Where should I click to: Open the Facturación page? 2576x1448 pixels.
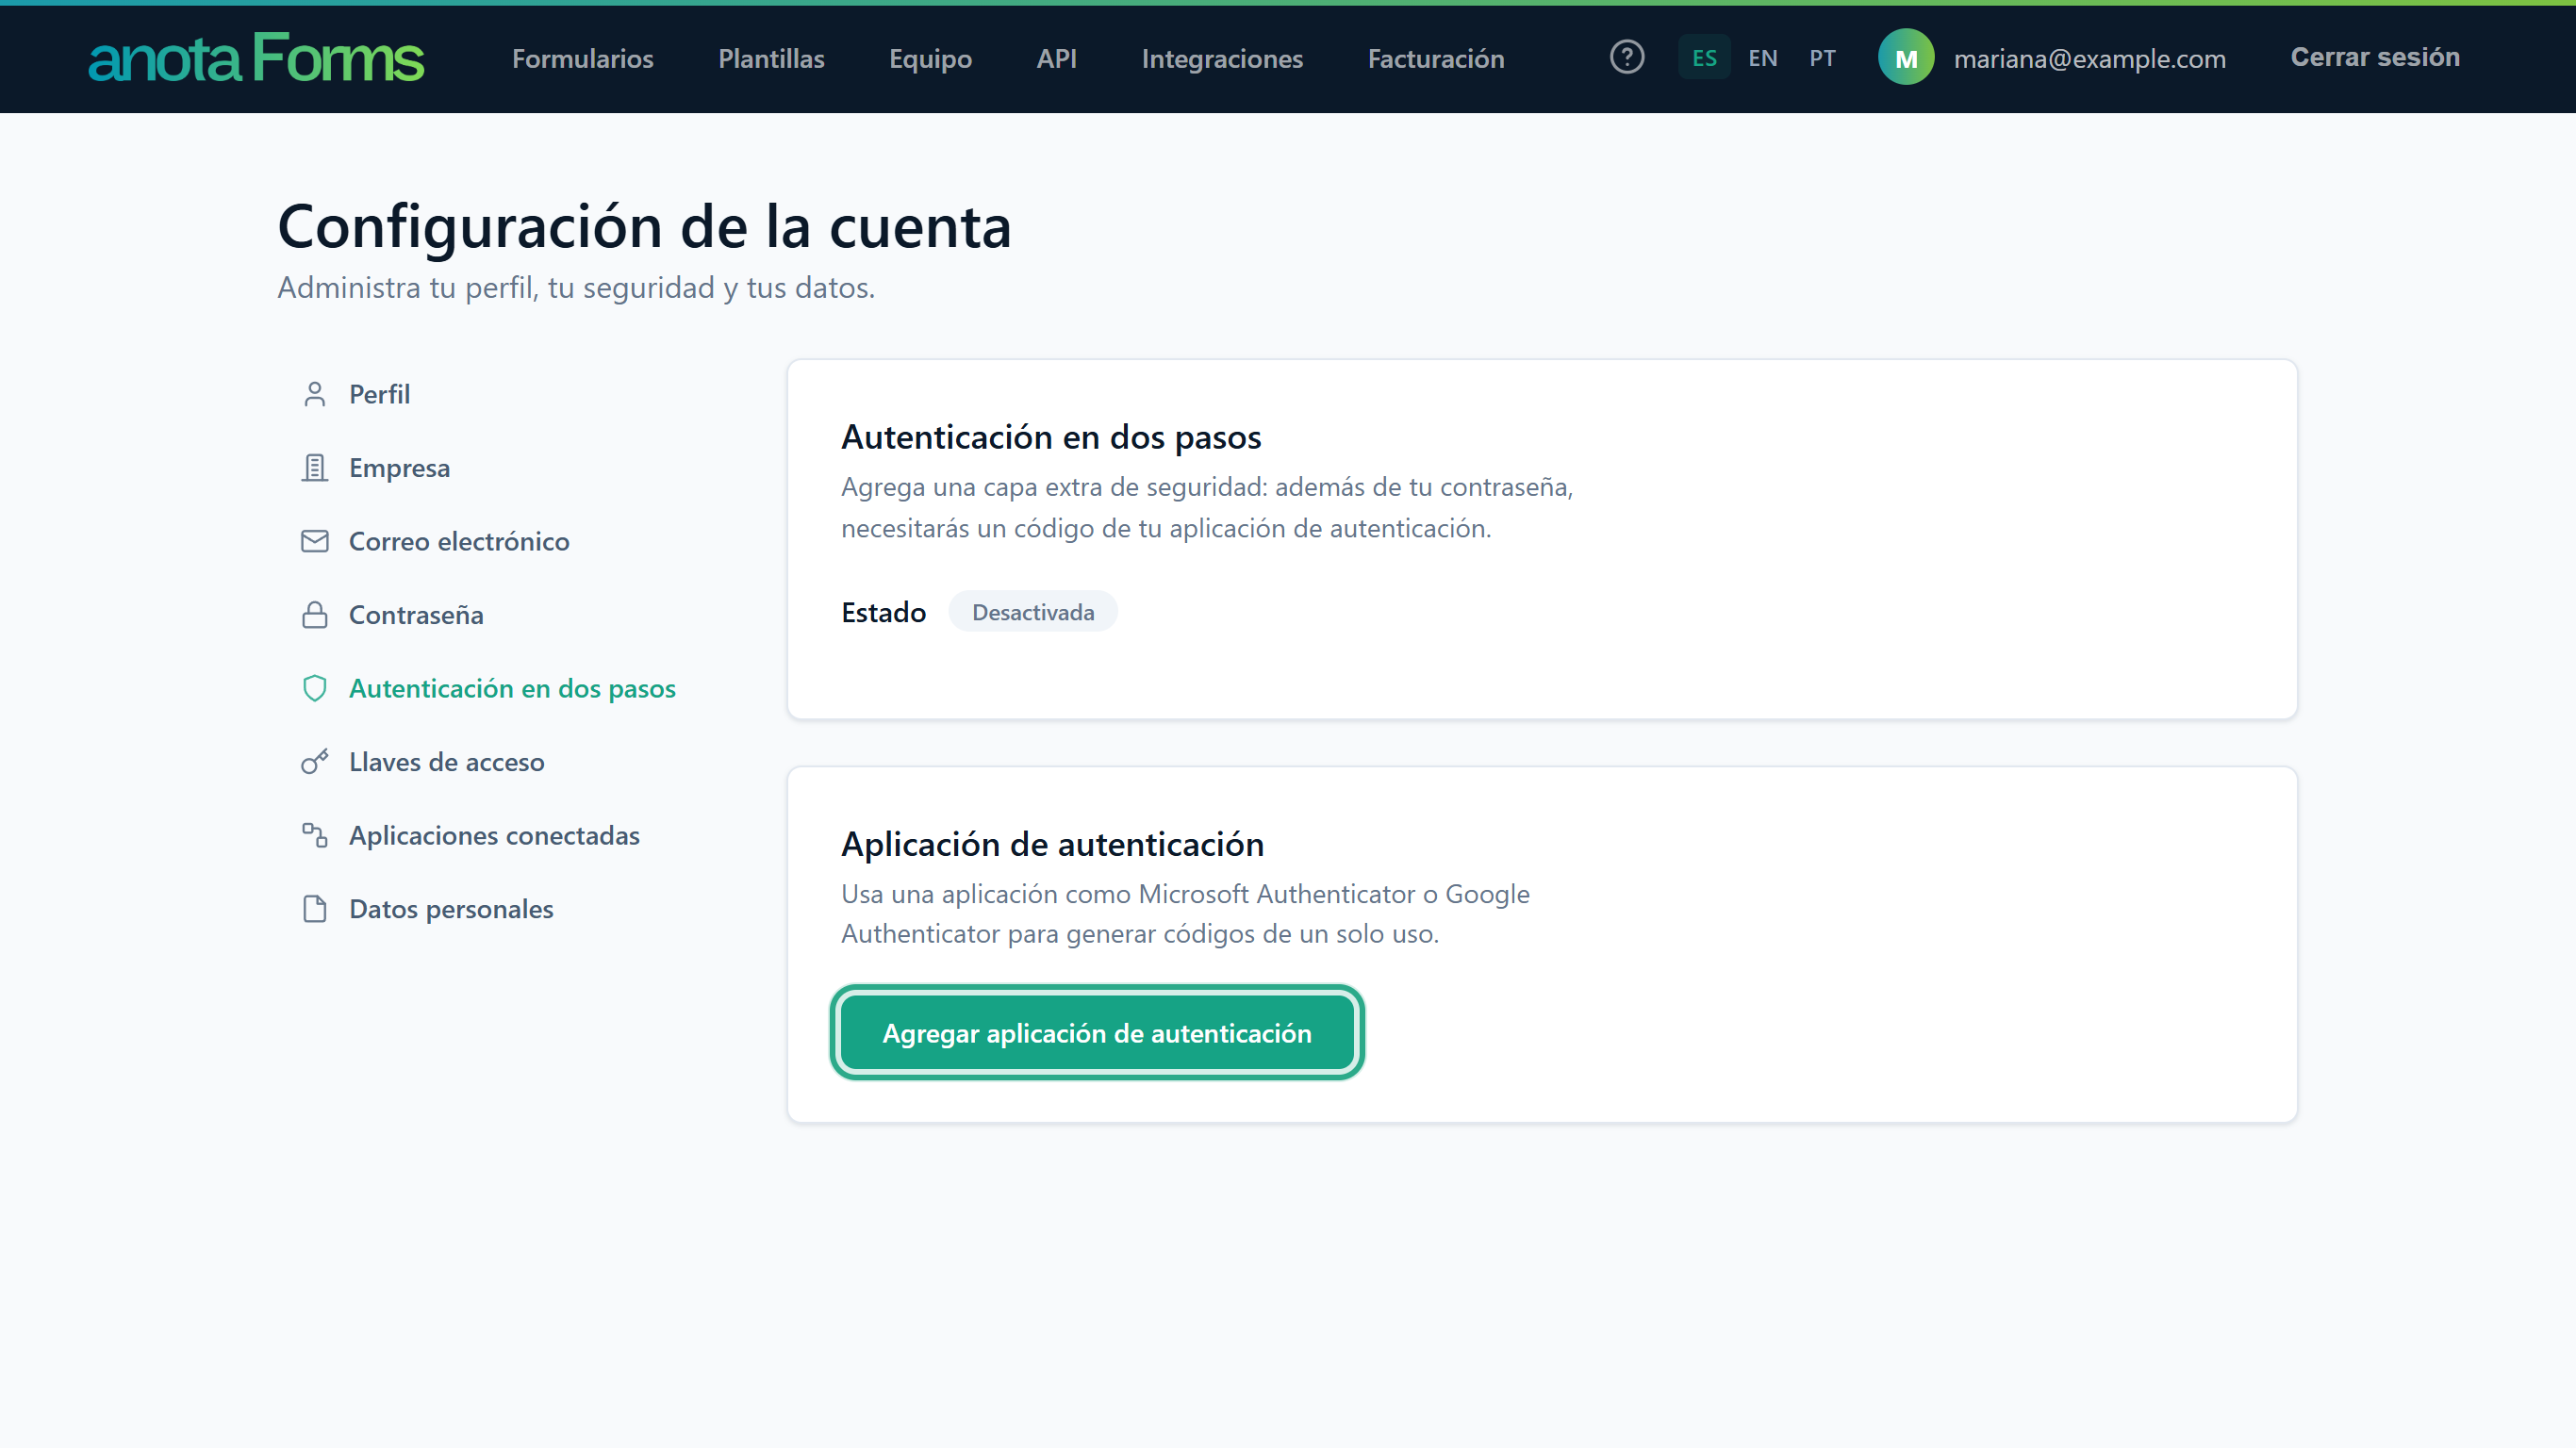[1436, 58]
